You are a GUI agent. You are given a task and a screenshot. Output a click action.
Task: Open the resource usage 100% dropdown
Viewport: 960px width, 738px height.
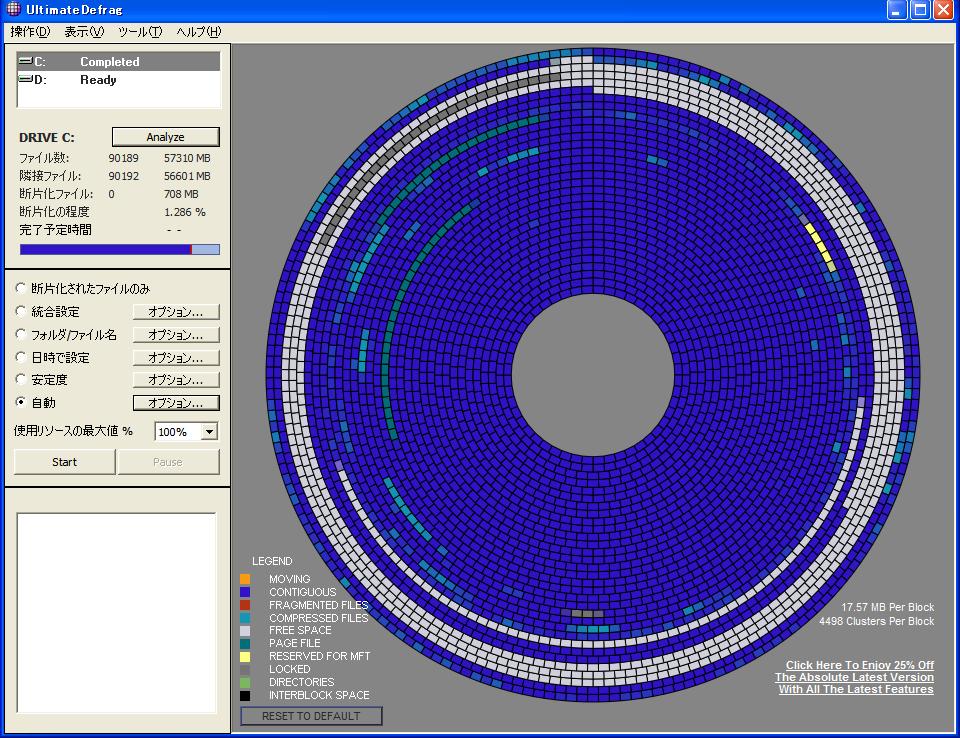tap(209, 432)
